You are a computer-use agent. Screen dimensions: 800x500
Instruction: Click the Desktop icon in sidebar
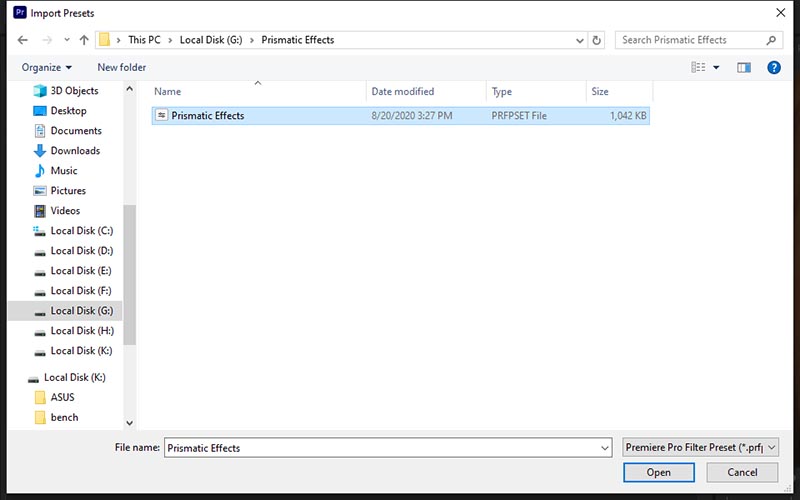click(40, 111)
